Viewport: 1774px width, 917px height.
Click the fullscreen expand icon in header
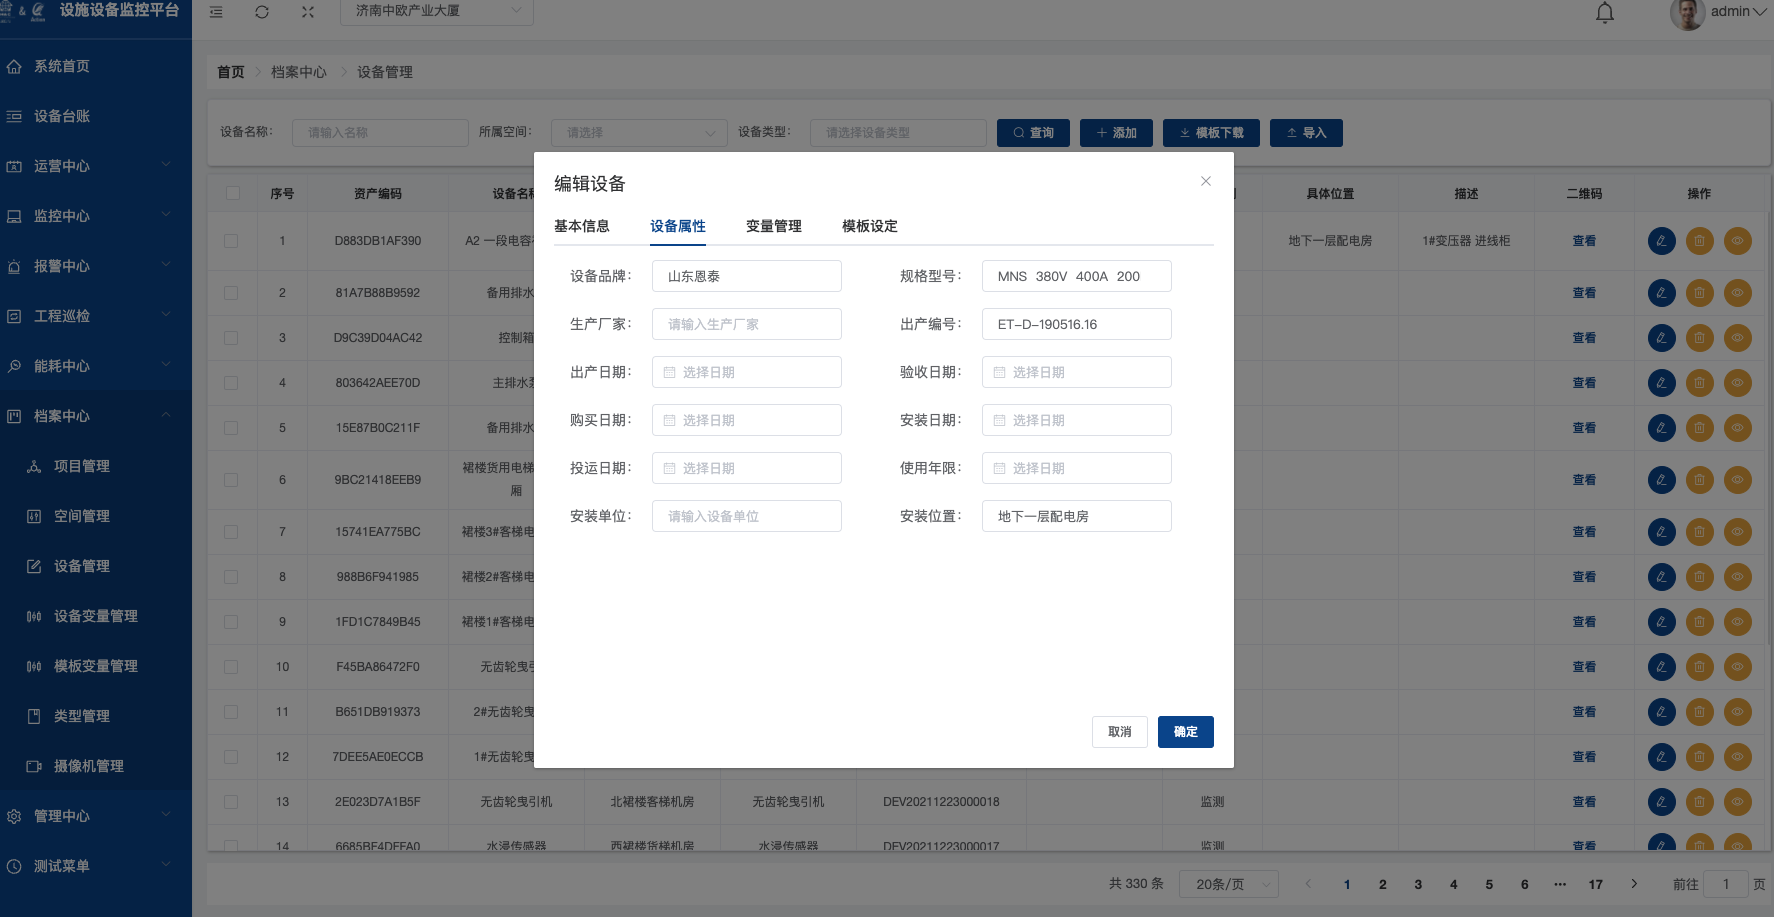(308, 12)
